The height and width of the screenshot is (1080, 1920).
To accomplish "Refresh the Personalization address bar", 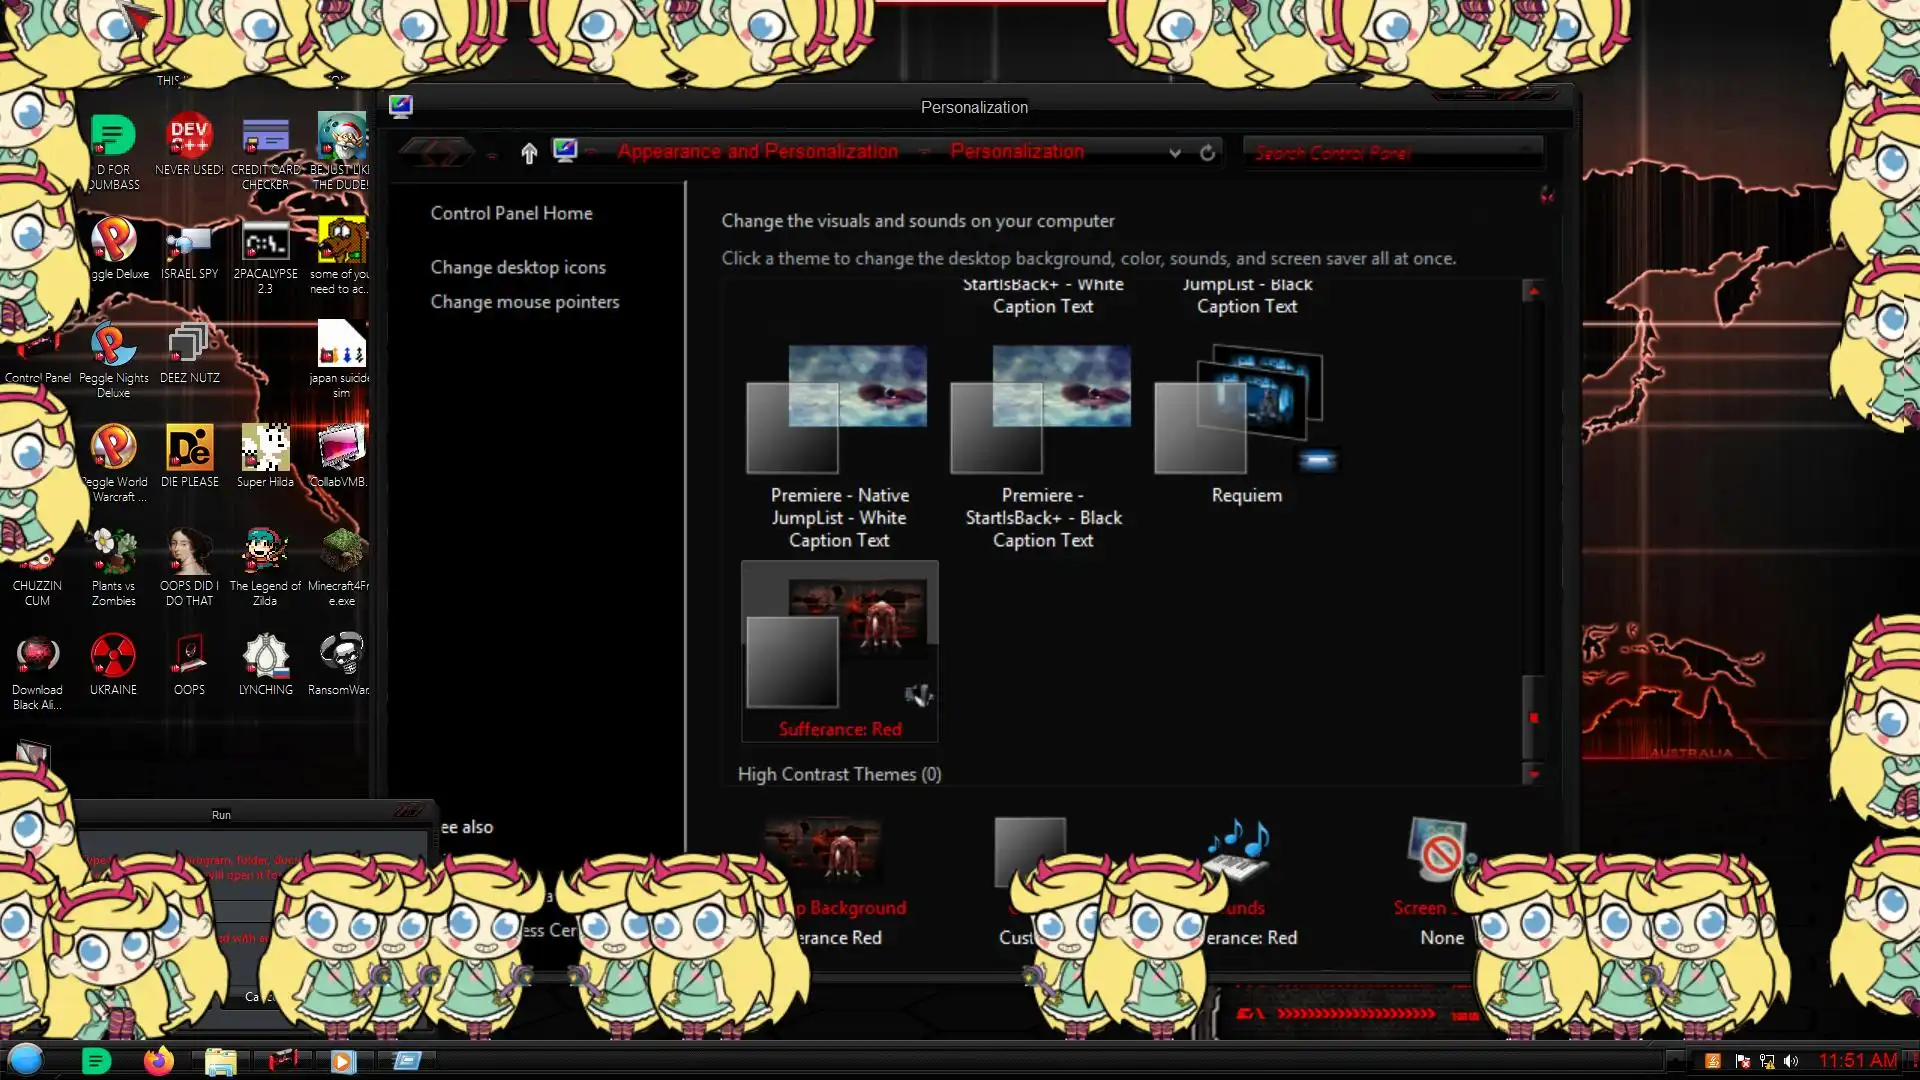I will point(1207,153).
